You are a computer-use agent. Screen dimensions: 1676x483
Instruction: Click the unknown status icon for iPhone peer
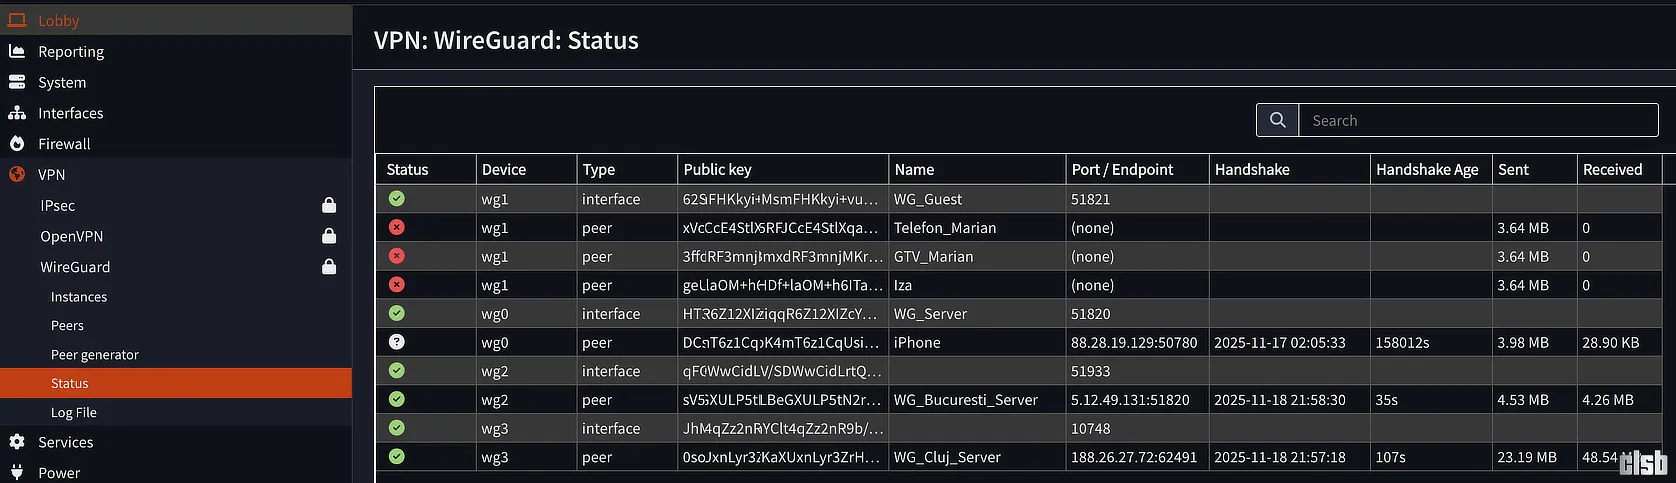point(397,342)
